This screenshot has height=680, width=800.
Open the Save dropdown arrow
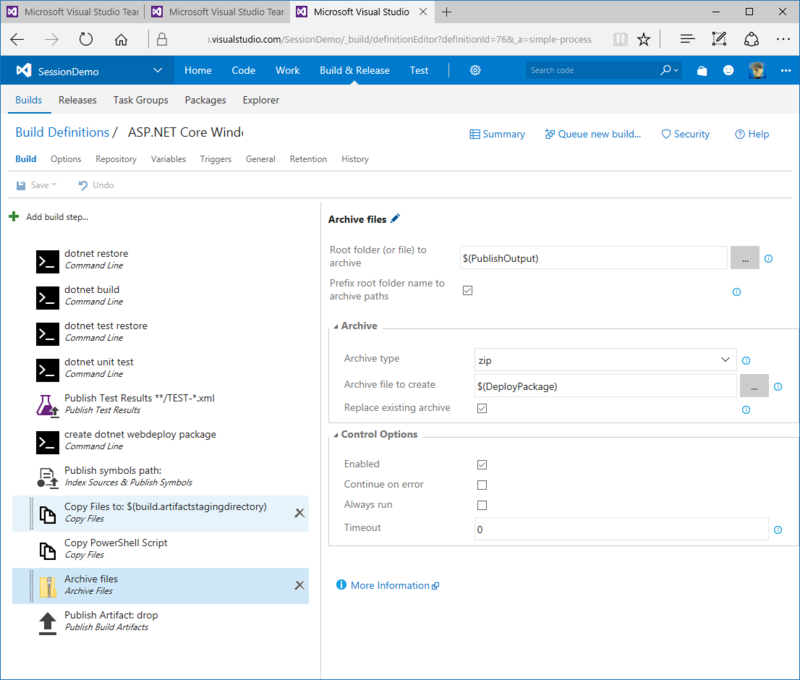[54, 185]
